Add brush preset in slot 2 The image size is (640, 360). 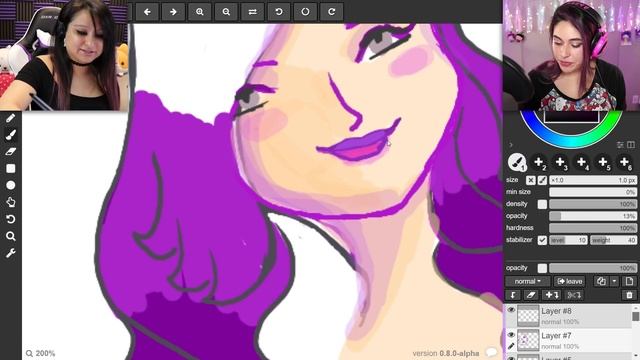tap(539, 162)
